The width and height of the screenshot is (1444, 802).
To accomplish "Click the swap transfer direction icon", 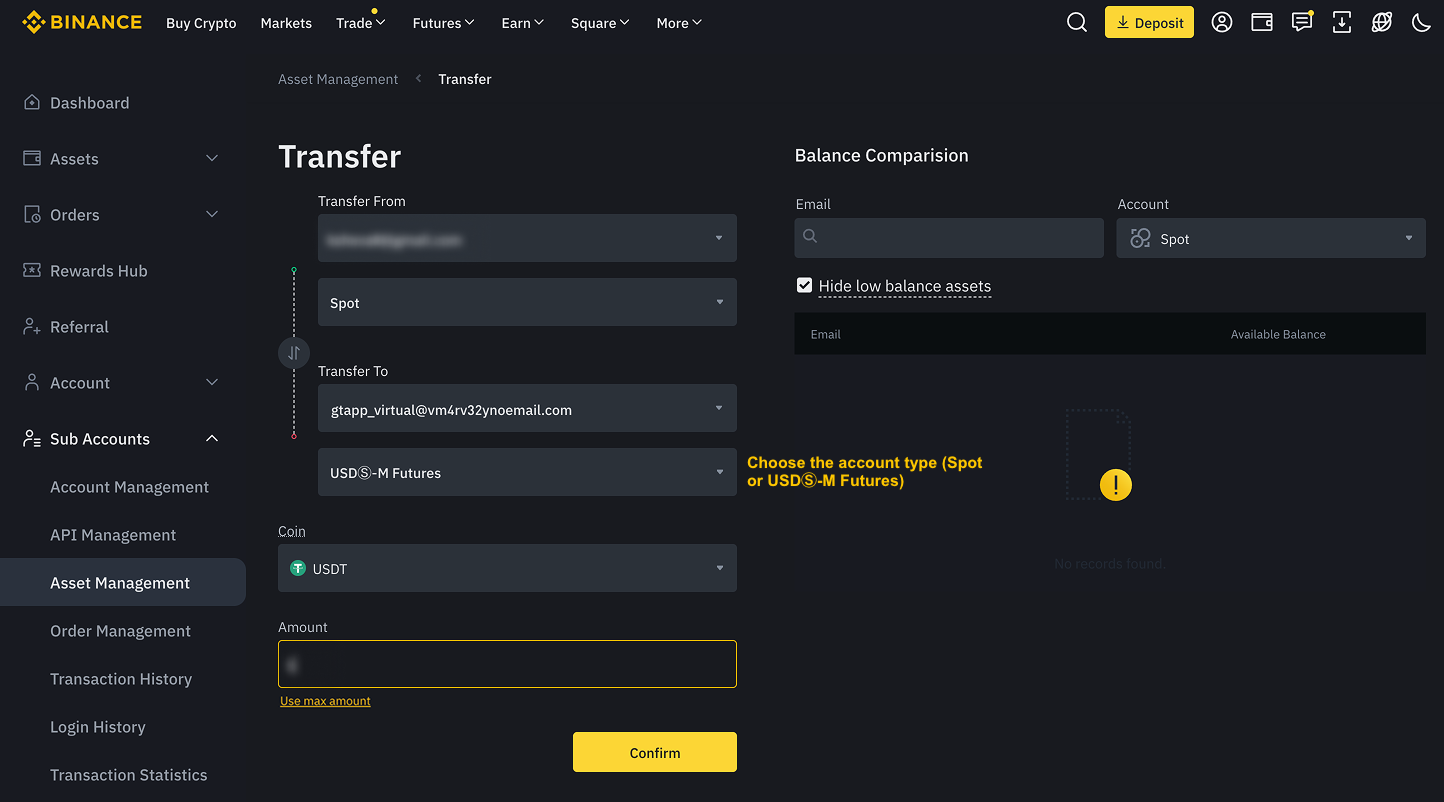I will click(x=294, y=352).
